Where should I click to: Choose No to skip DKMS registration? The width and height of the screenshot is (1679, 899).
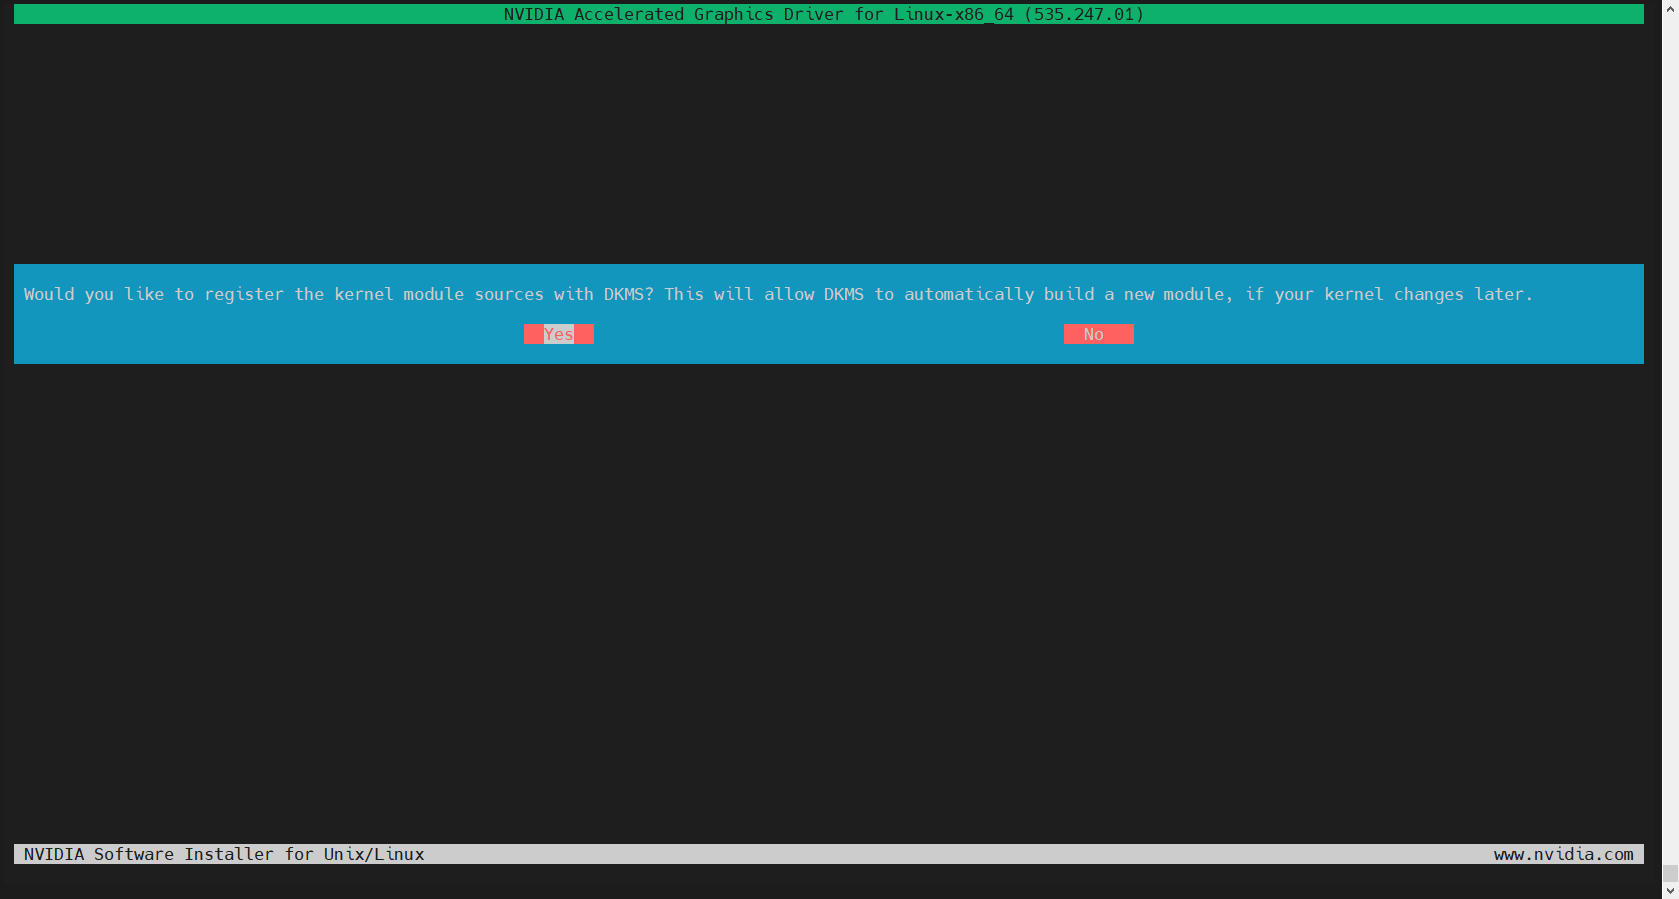pos(1097,334)
